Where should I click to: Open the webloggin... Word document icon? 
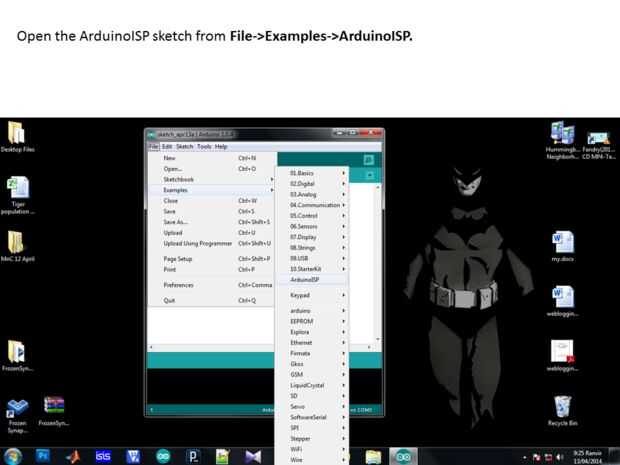click(x=563, y=301)
